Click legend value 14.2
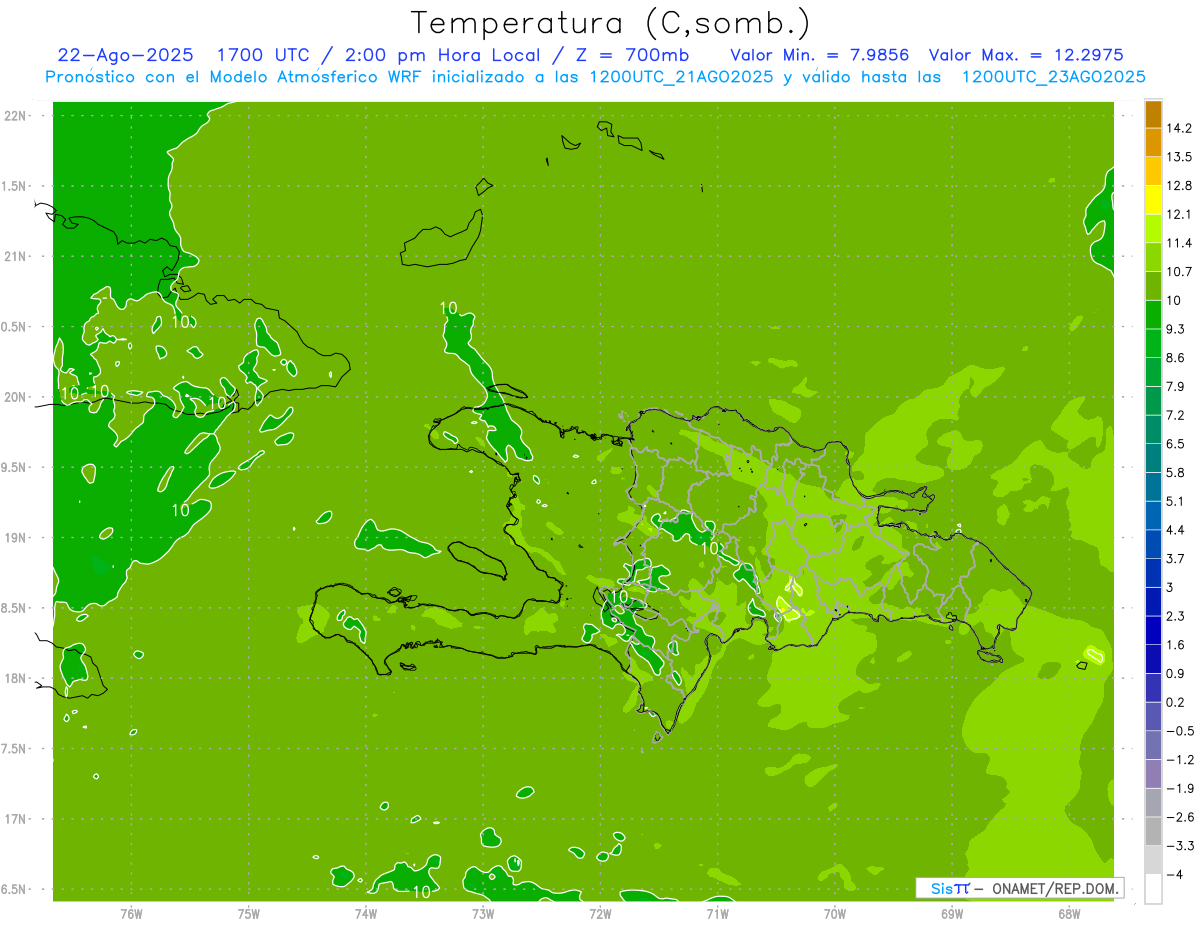Screen dimensions: 1200x927 point(1179,128)
